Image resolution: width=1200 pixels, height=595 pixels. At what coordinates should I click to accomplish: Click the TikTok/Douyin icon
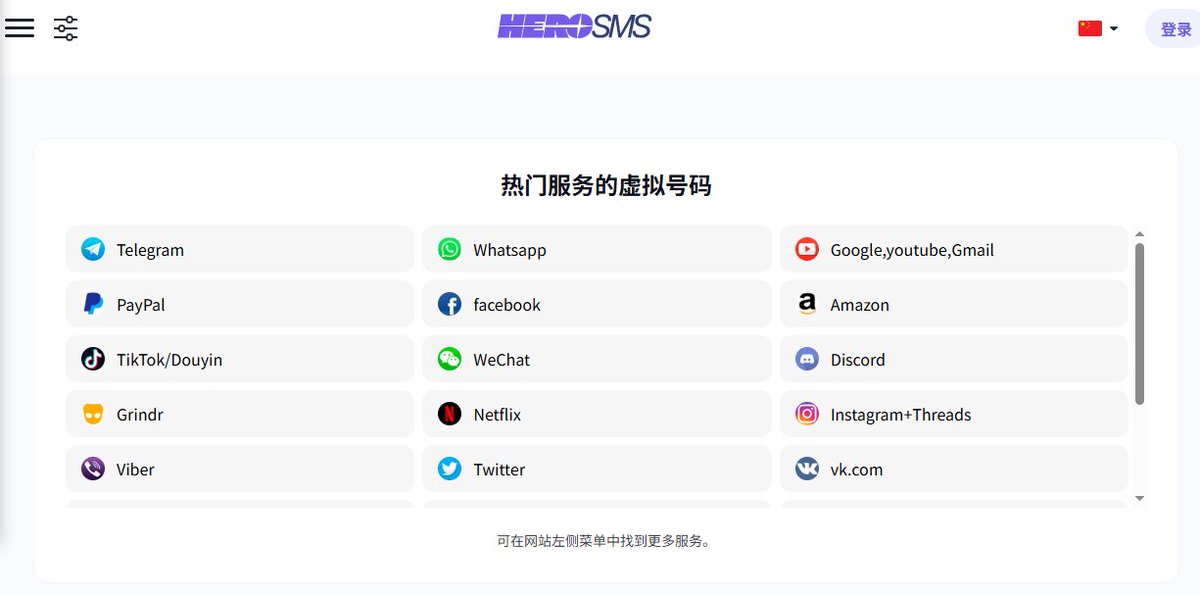click(93, 359)
